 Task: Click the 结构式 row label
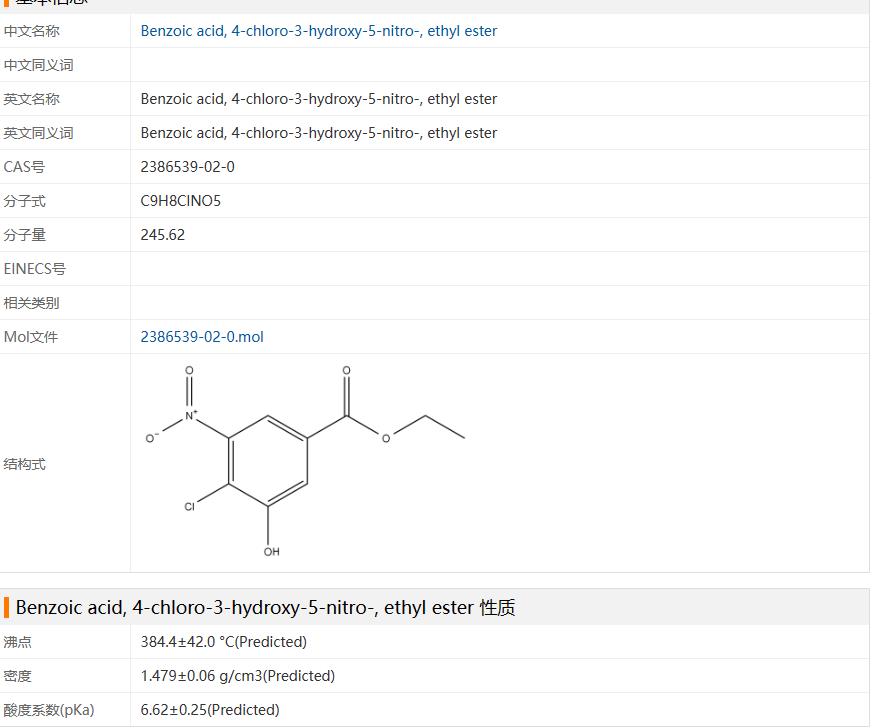(x=24, y=464)
